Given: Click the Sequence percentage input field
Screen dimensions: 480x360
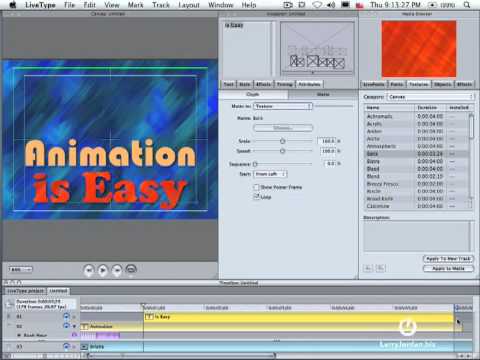Looking at the screenshot, I should click(329, 164).
